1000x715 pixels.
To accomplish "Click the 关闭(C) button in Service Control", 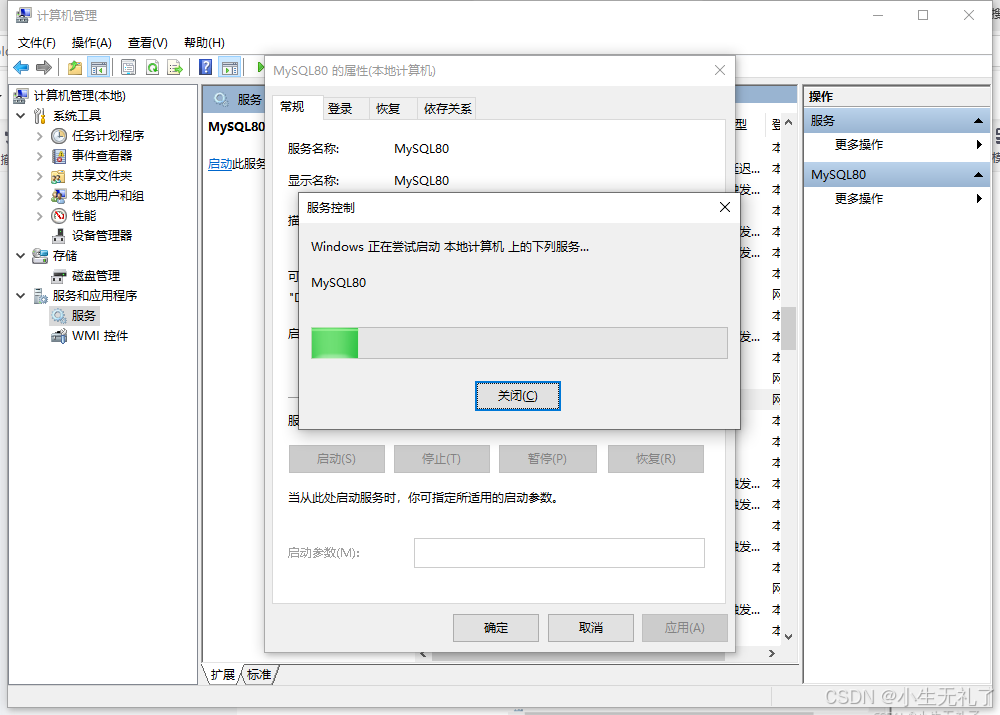I will coord(518,396).
